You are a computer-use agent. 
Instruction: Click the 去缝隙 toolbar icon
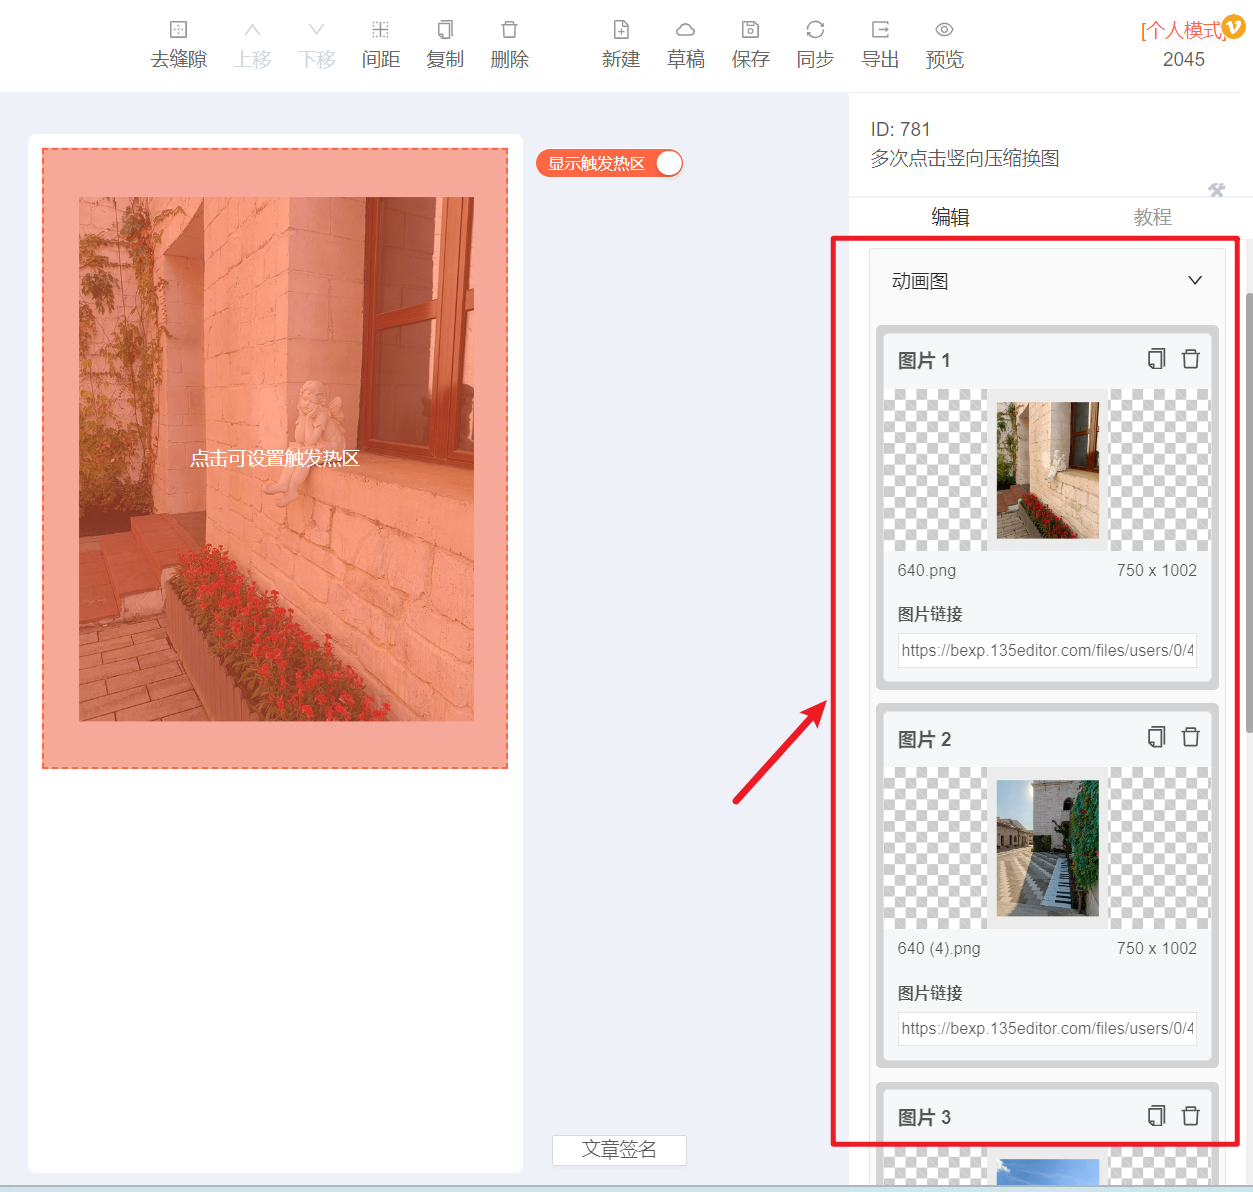[x=178, y=30]
